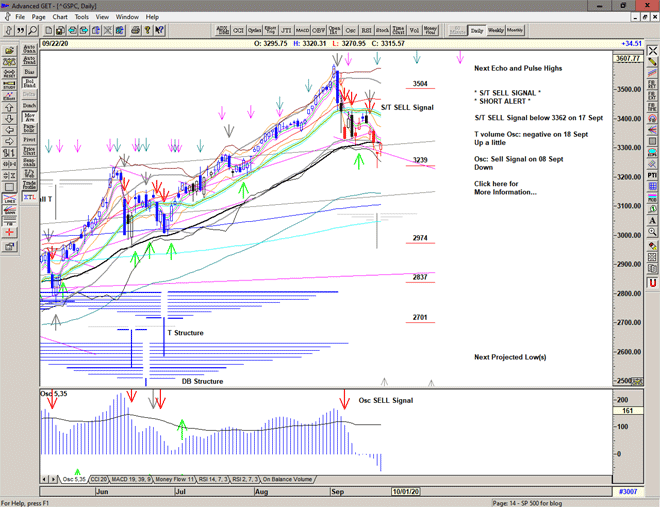Open the Chart menu
The image size is (660, 507).
coord(60,17)
